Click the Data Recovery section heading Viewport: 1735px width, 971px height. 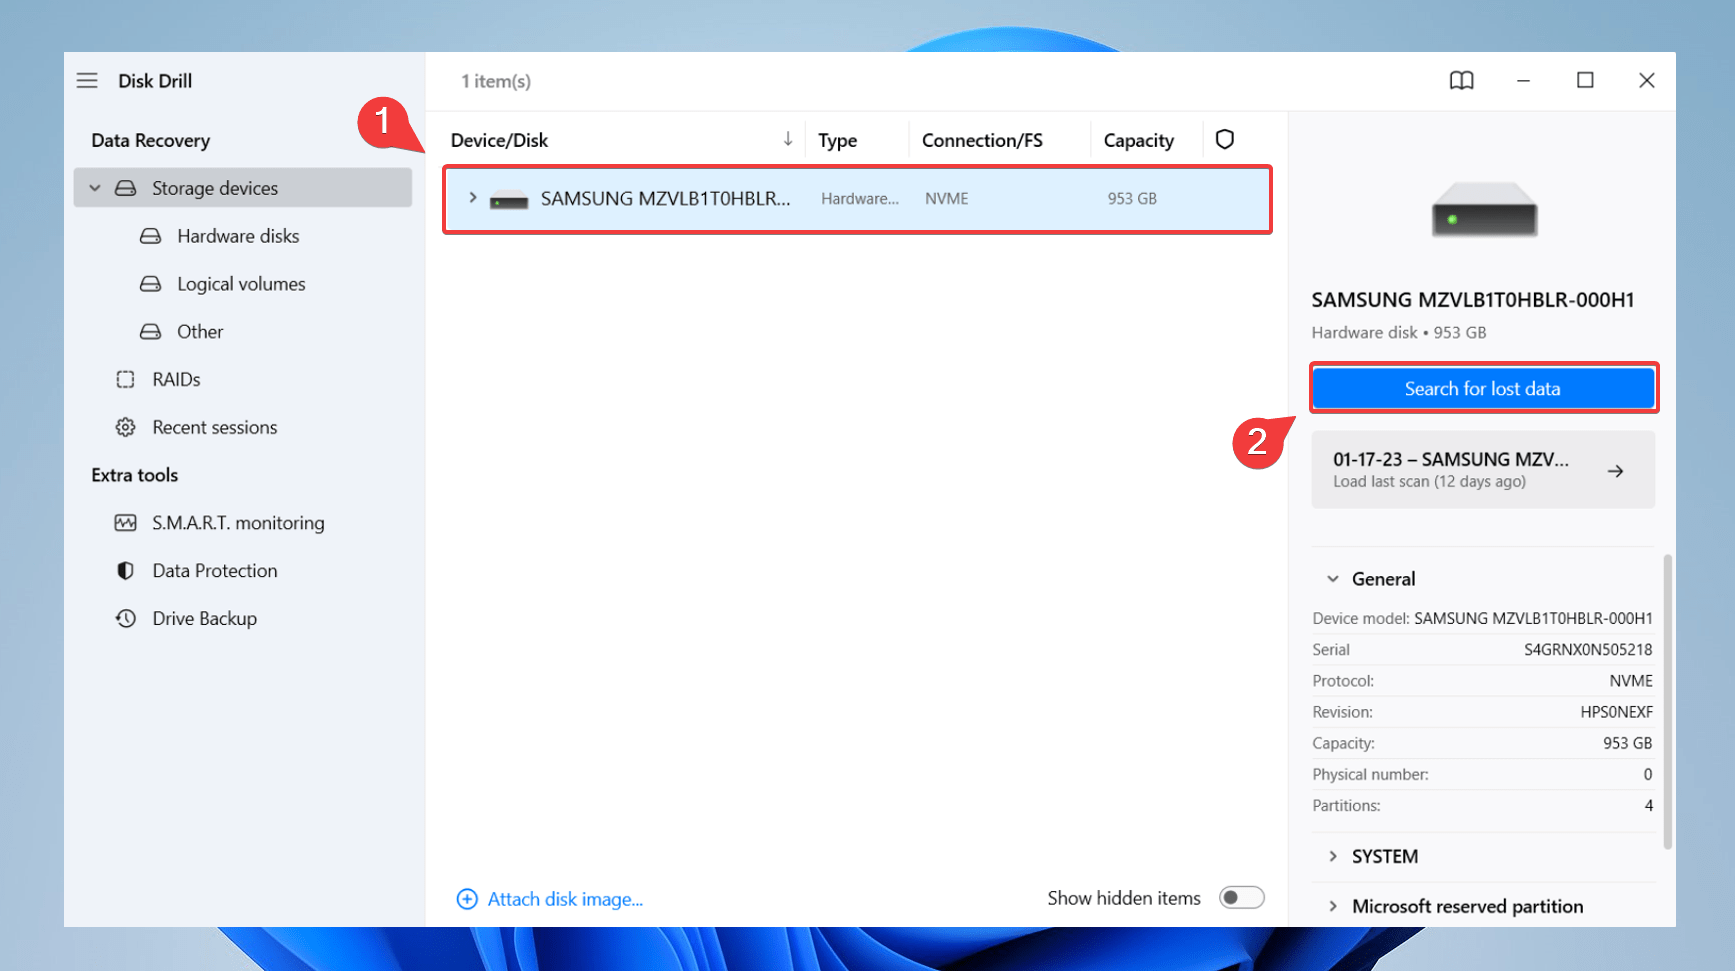click(151, 140)
